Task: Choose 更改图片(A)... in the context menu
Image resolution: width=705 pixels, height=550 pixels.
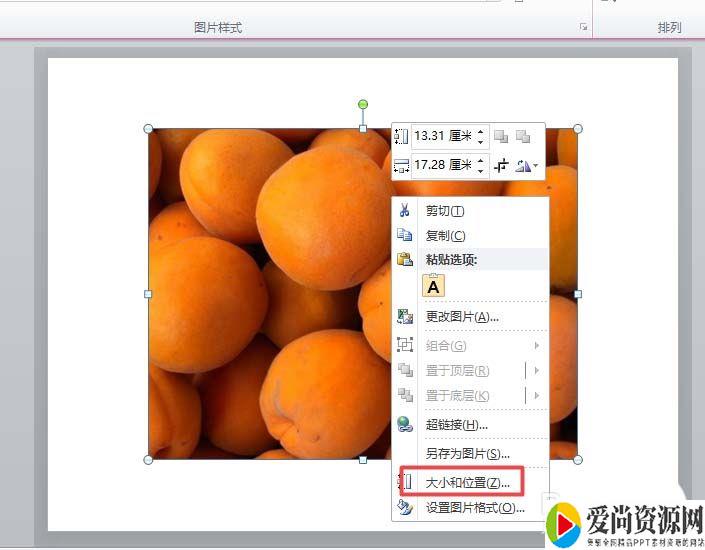Action: click(x=462, y=317)
